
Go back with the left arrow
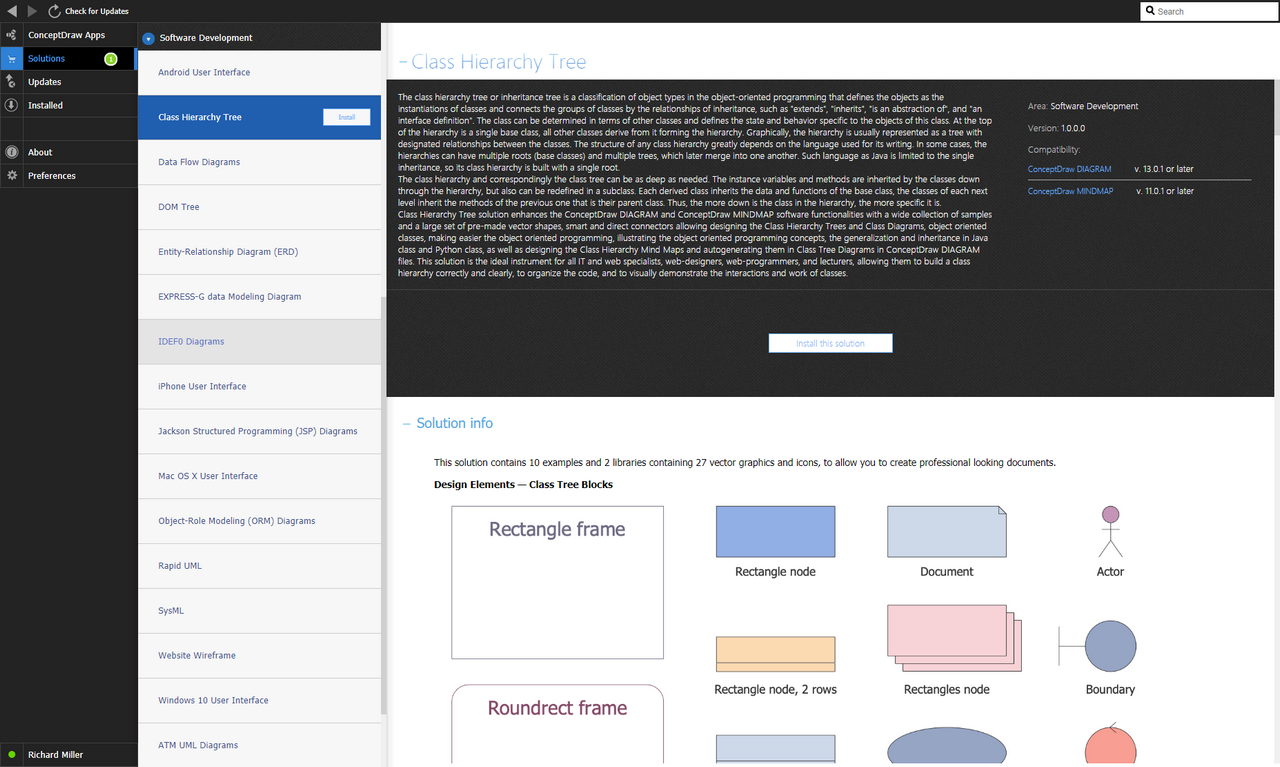(11, 11)
